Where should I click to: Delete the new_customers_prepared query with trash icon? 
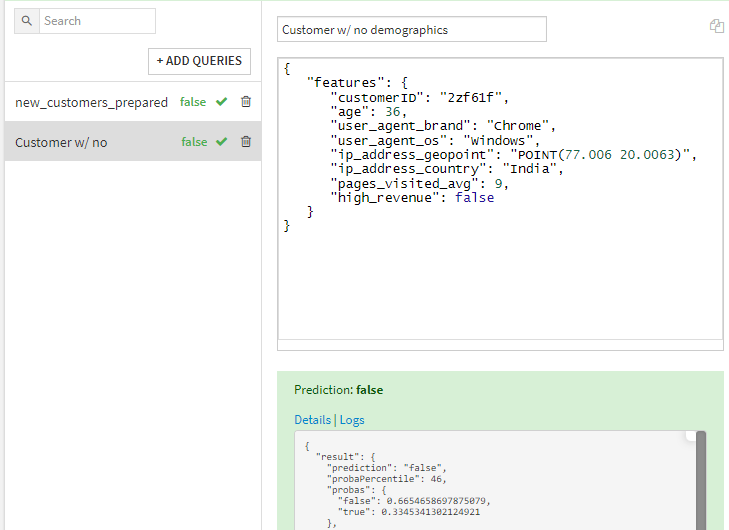click(x=246, y=101)
